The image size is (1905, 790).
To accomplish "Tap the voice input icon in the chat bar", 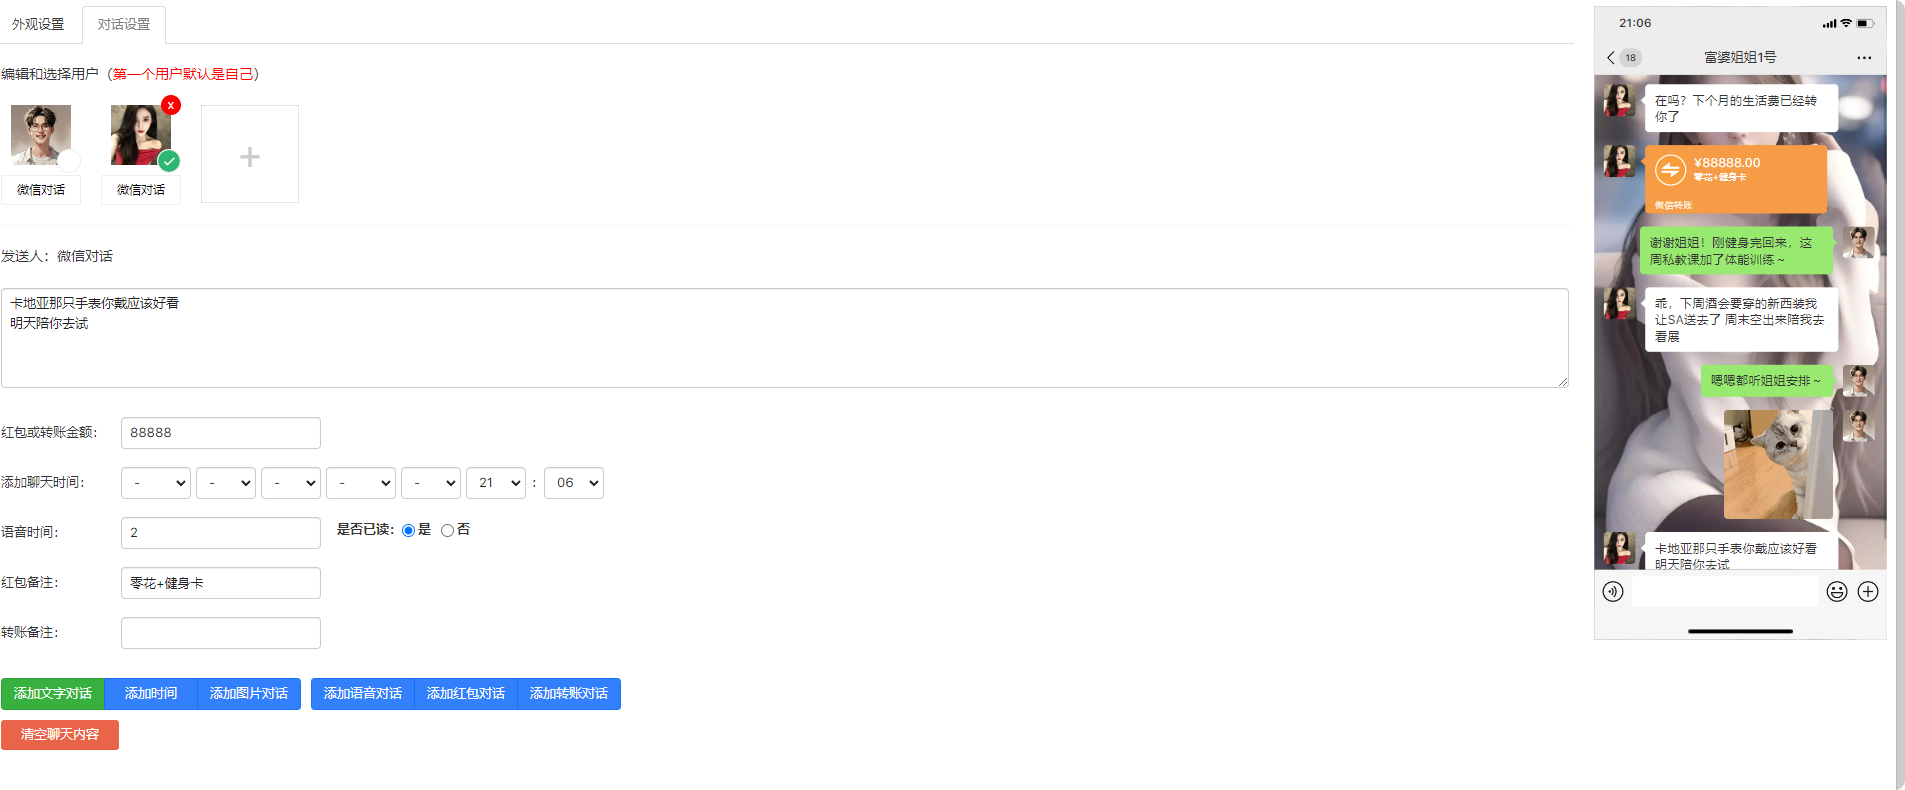I will [1613, 591].
